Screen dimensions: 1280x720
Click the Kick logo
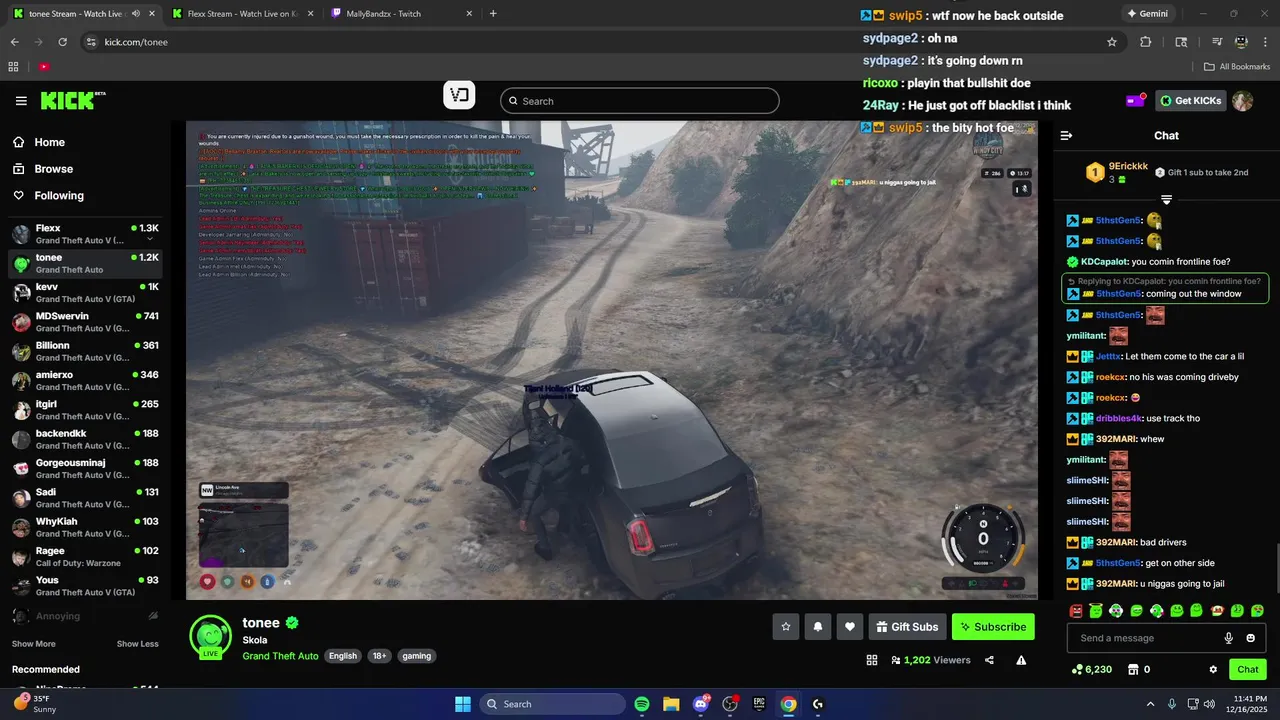coord(73,101)
